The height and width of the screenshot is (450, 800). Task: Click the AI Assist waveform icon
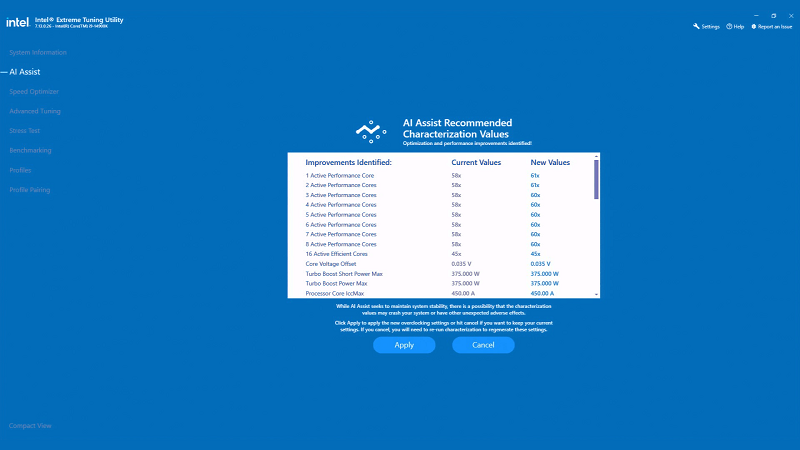[x=371, y=132]
